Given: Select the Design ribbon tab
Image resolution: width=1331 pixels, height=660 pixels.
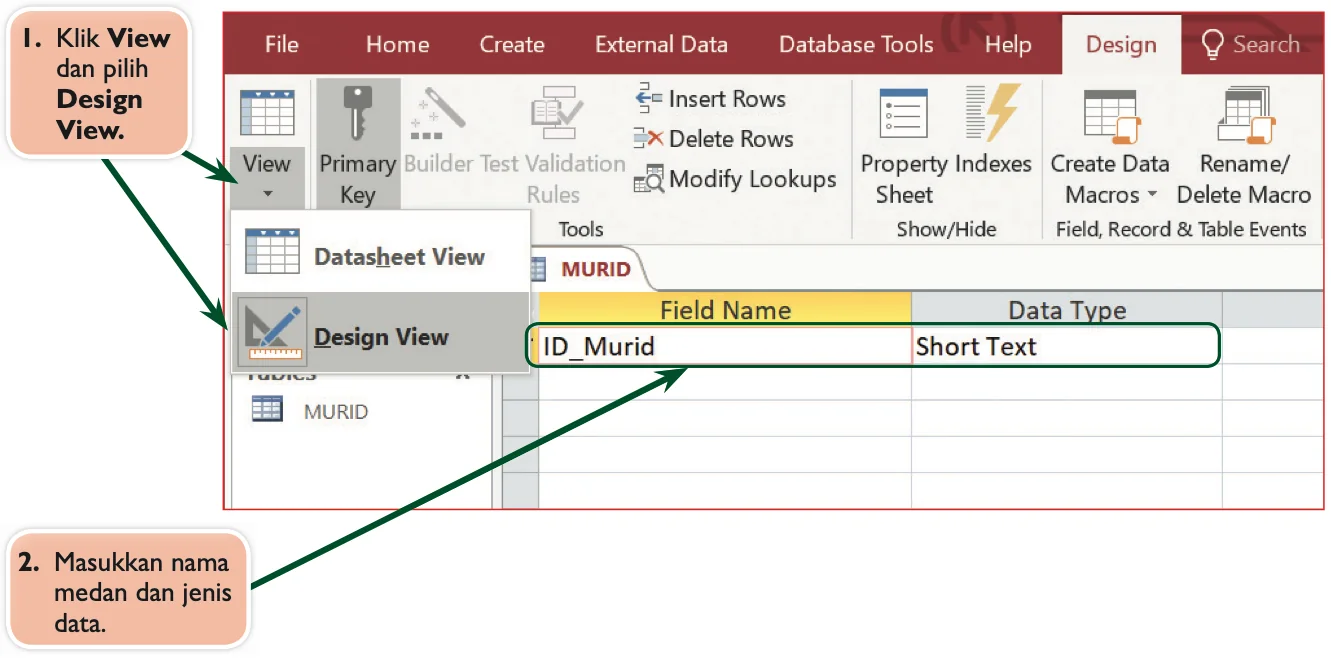Looking at the screenshot, I should tap(1121, 45).
